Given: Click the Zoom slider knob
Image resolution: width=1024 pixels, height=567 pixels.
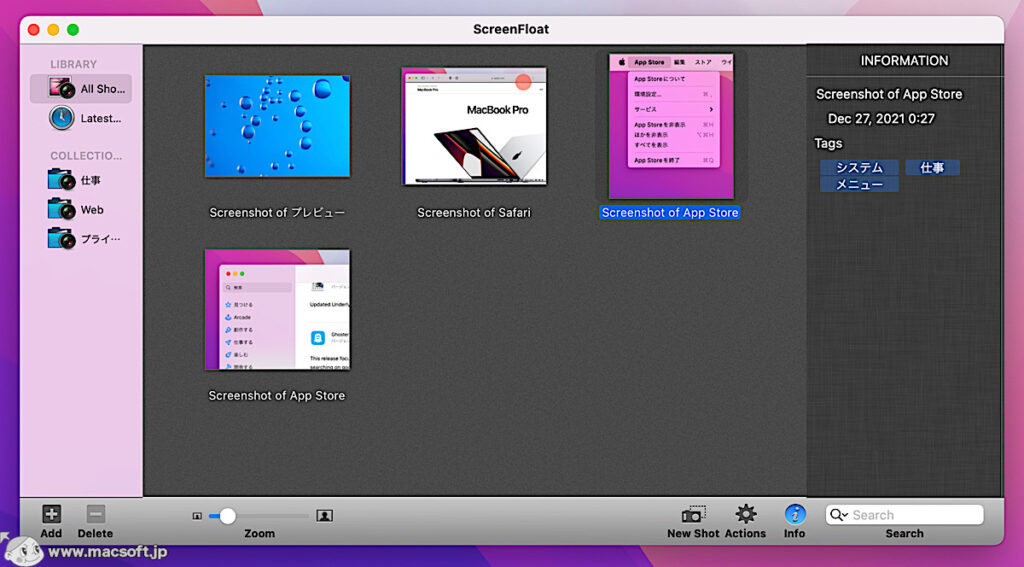Looking at the screenshot, I should click(x=227, y=516).
